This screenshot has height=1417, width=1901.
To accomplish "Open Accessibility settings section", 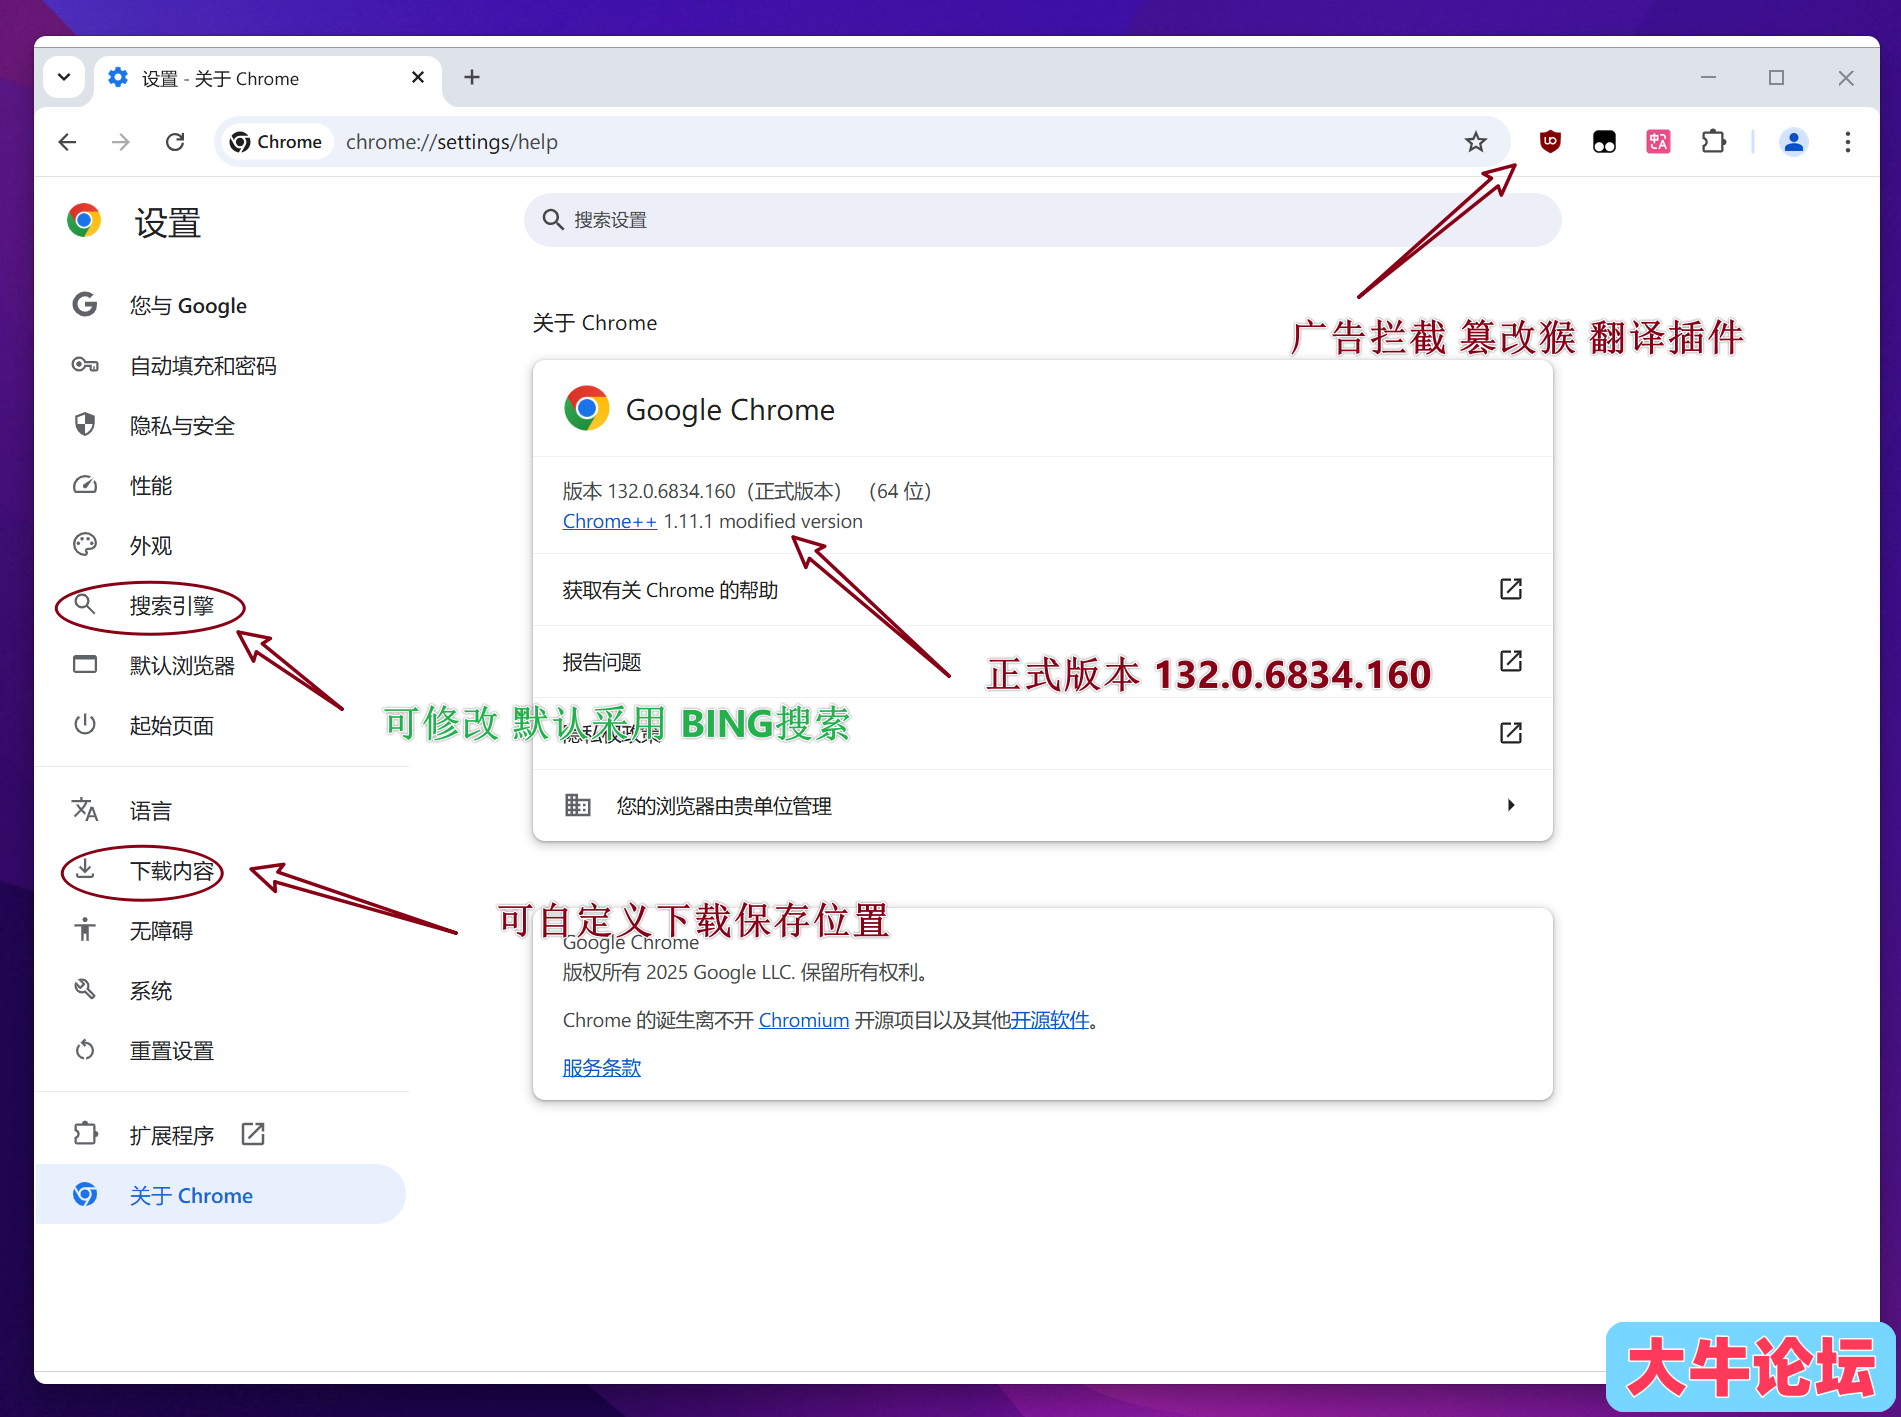I will pyautogui.click(x=220, y=931).
